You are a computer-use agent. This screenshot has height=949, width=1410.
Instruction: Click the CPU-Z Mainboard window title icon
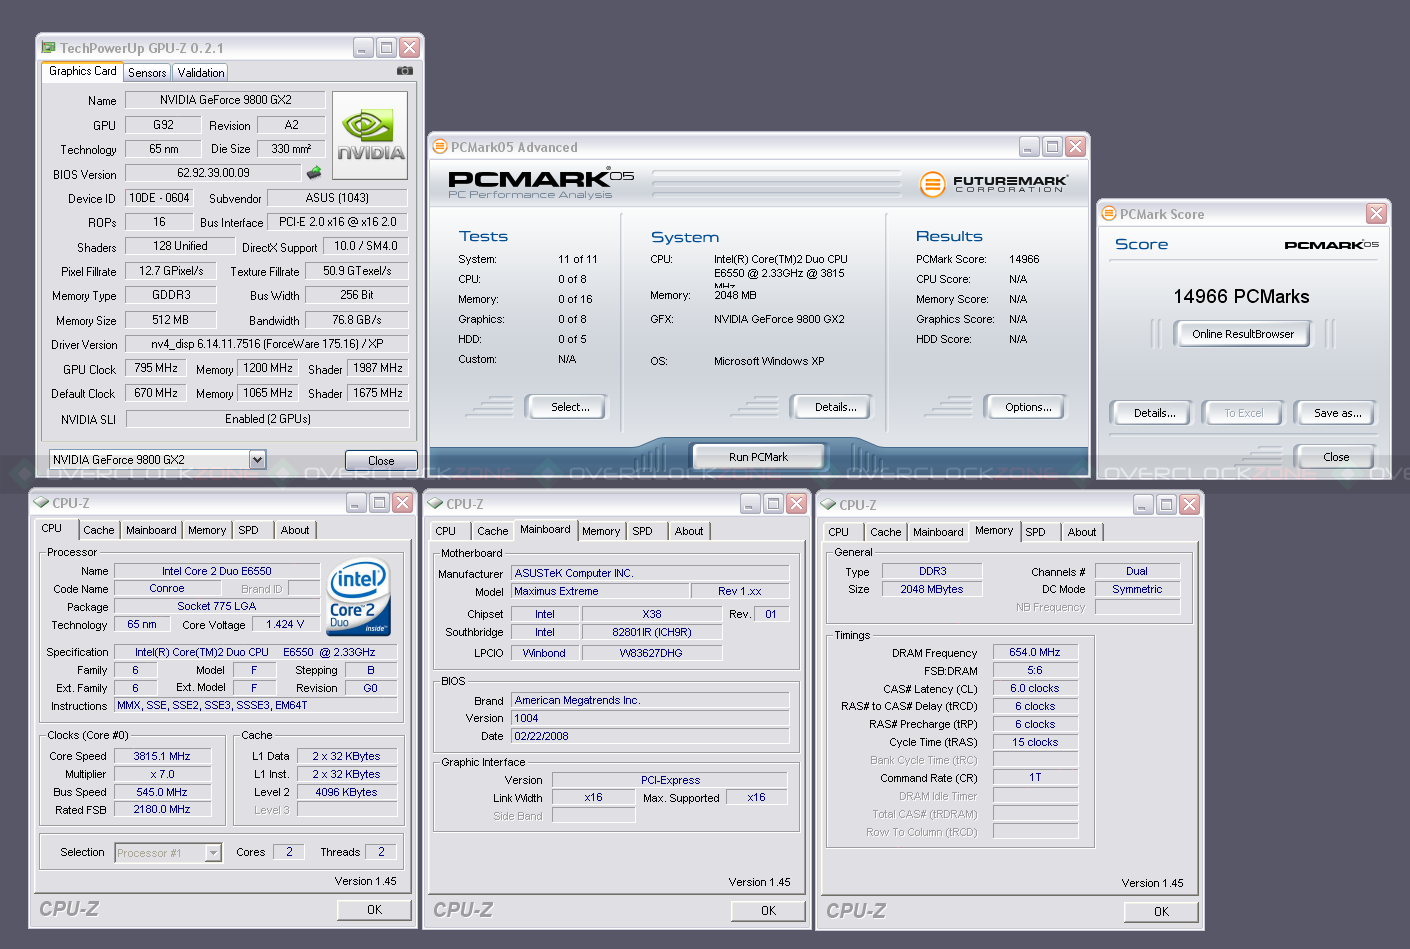(x=435, y=504)
